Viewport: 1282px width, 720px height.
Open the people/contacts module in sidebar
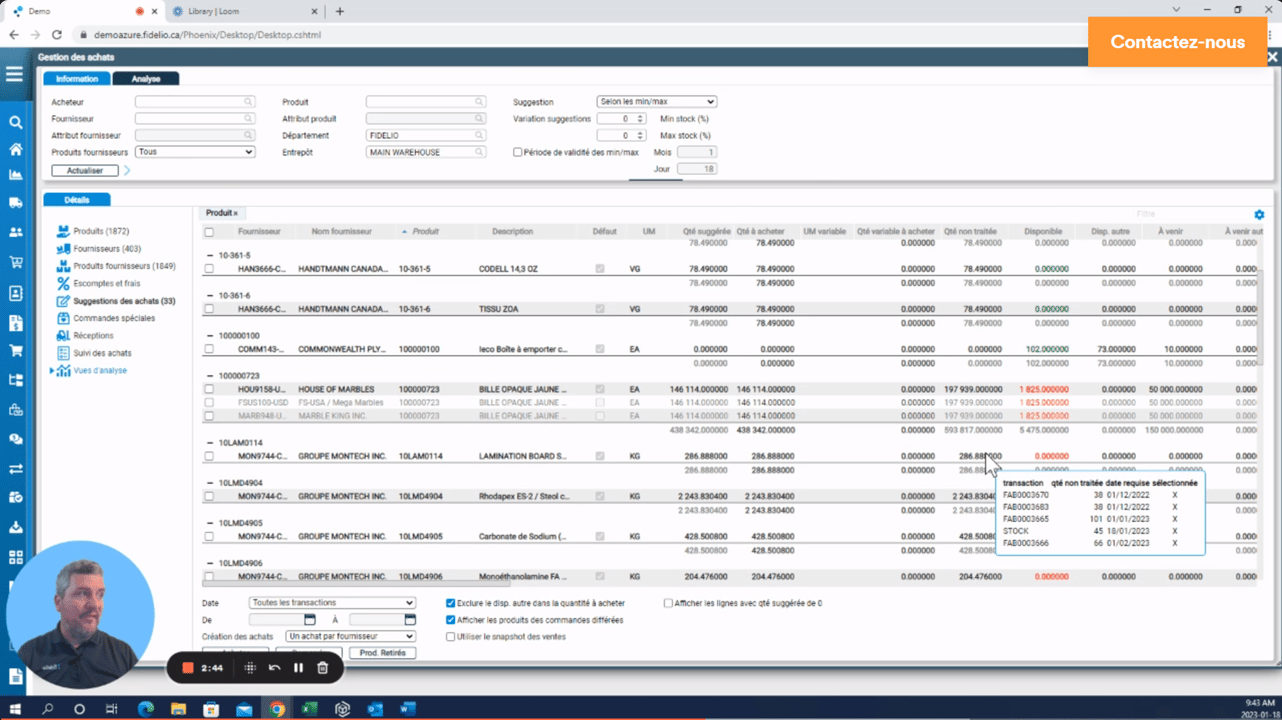[15, 232]
